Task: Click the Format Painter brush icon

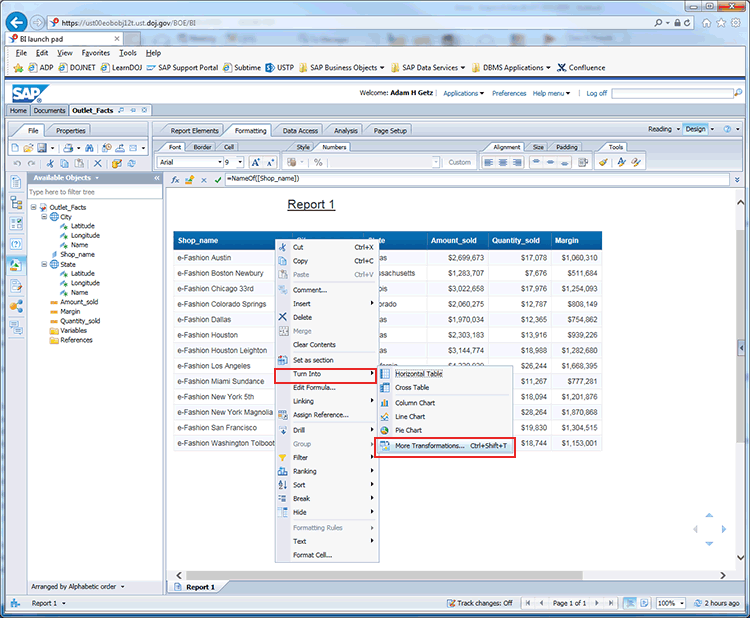Action: [x=603, y=163]
